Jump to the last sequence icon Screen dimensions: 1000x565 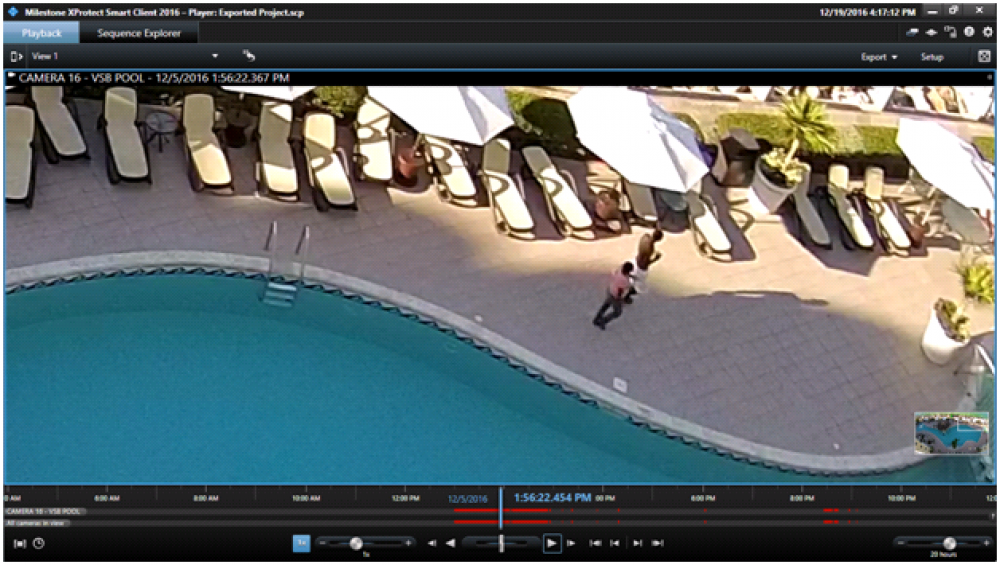pyautogui.click(x=657, y=543)
